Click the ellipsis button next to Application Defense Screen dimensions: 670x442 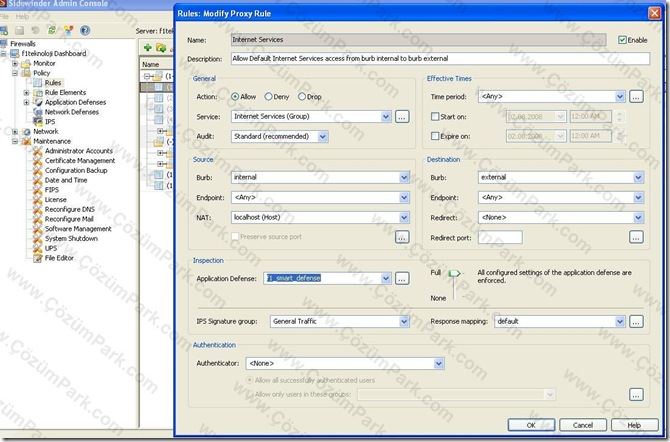coord(402,278)
